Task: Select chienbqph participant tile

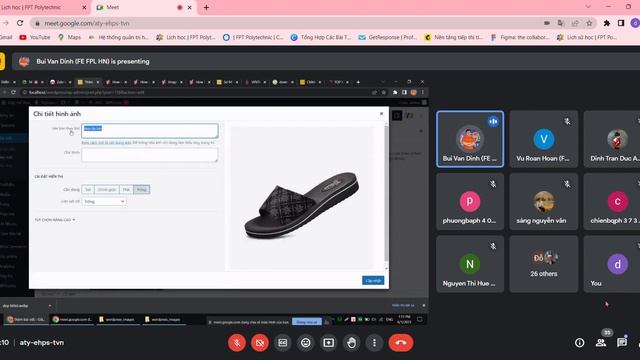Action: click(x=612, y=202)
